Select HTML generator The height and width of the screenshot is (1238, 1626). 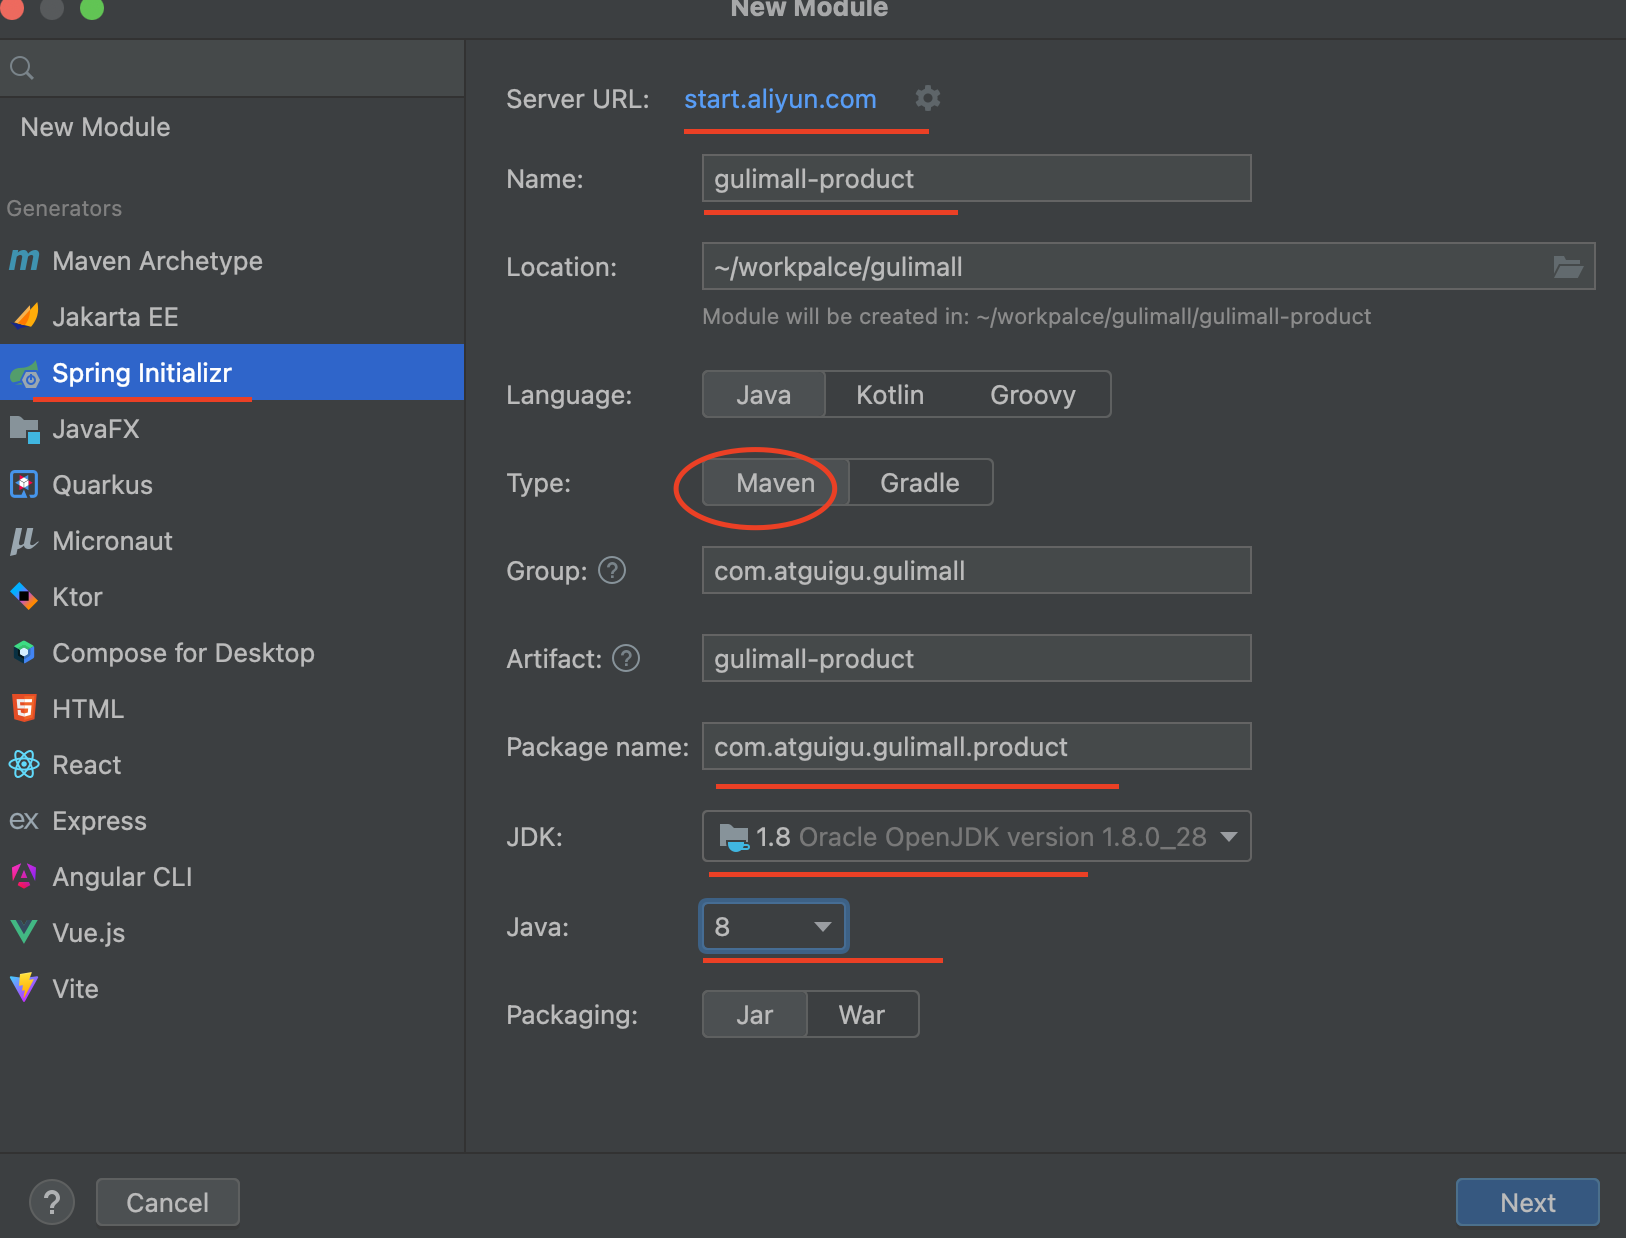click(x=232, y=709)
